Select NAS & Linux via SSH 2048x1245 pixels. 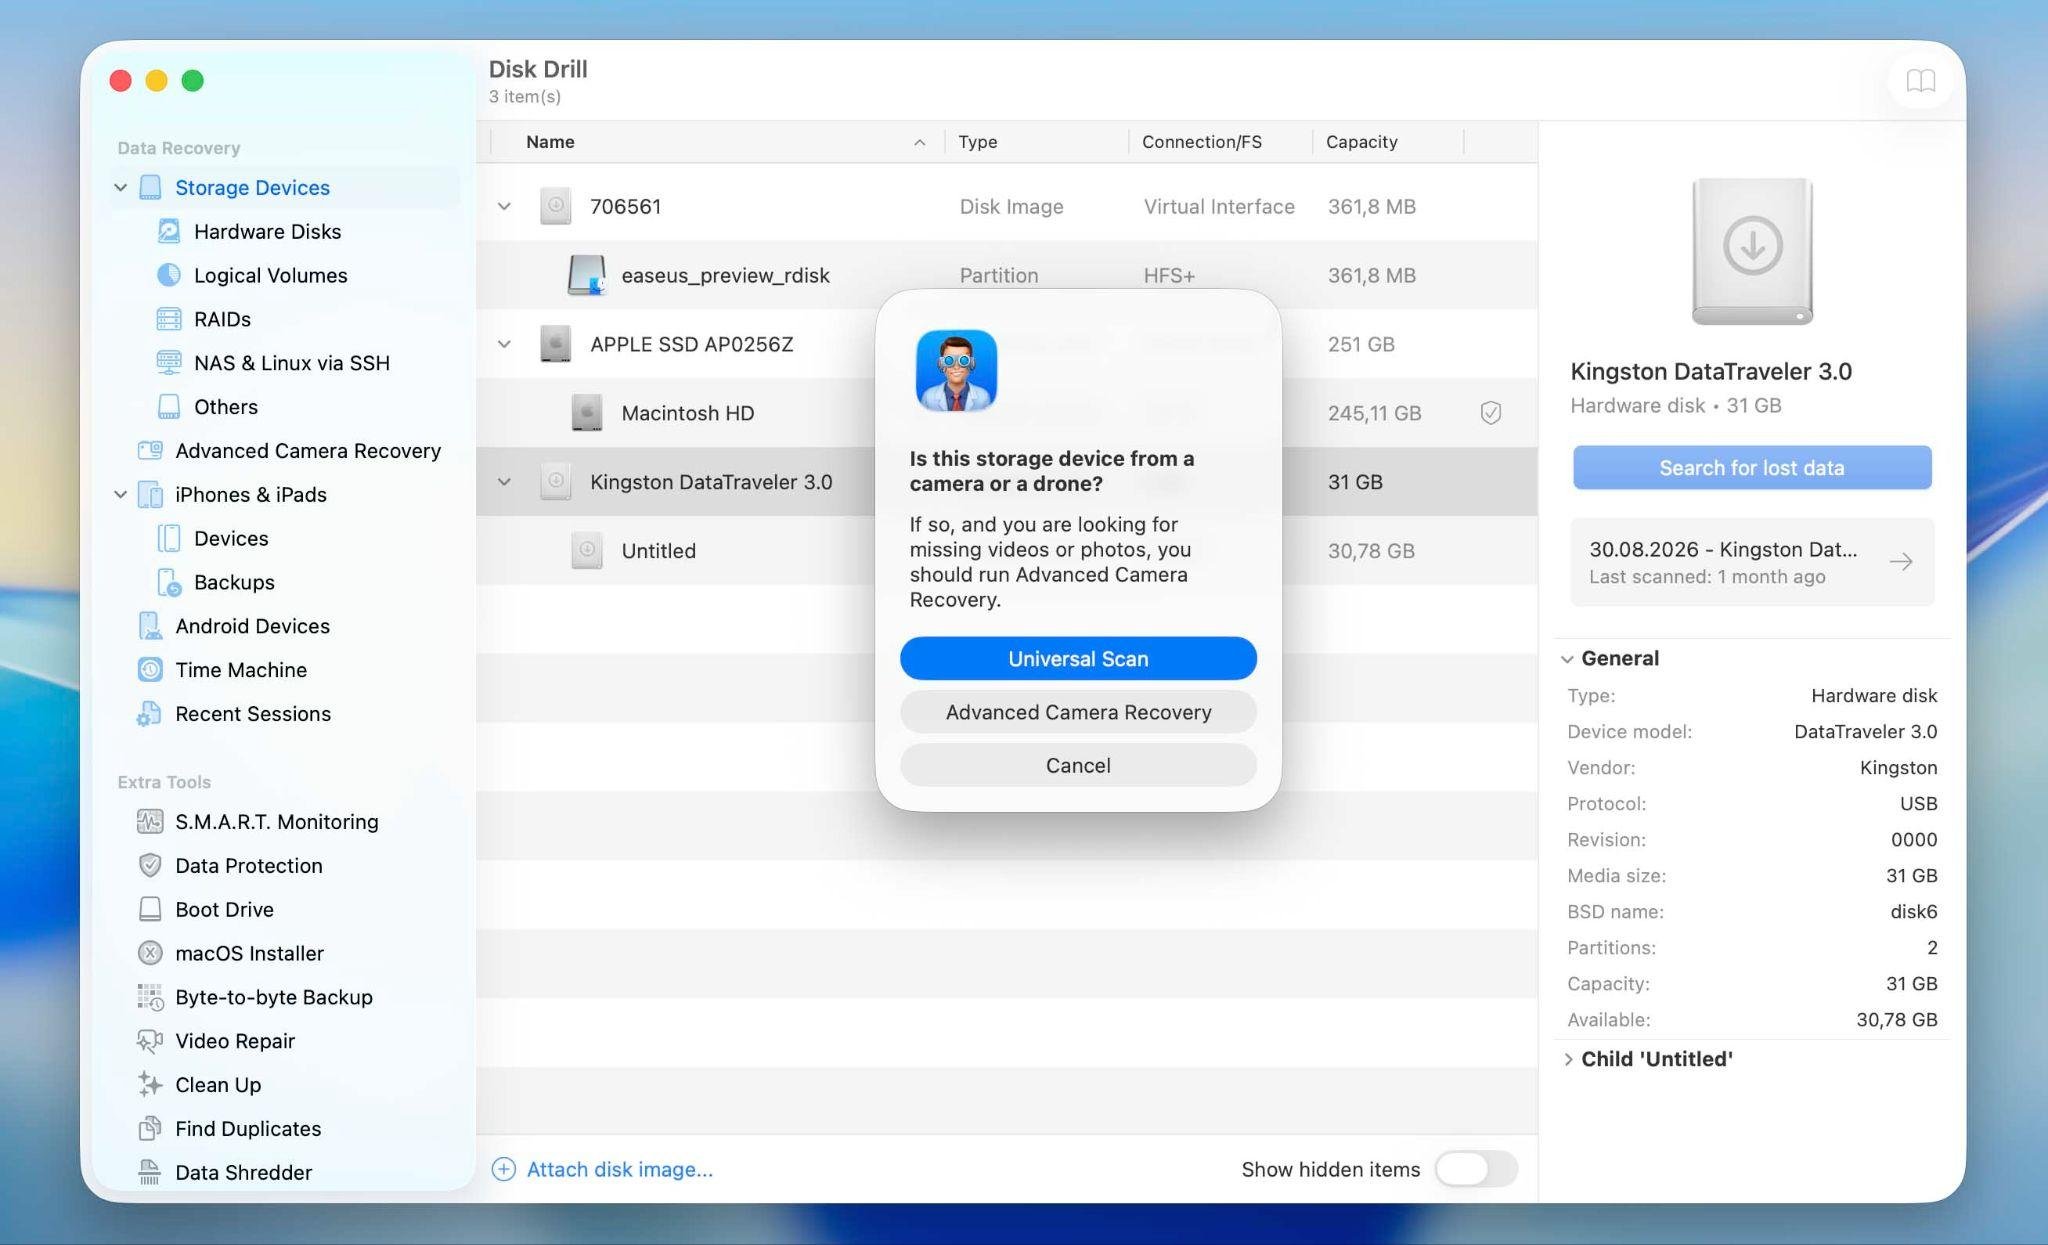click(x=291, y=363)
